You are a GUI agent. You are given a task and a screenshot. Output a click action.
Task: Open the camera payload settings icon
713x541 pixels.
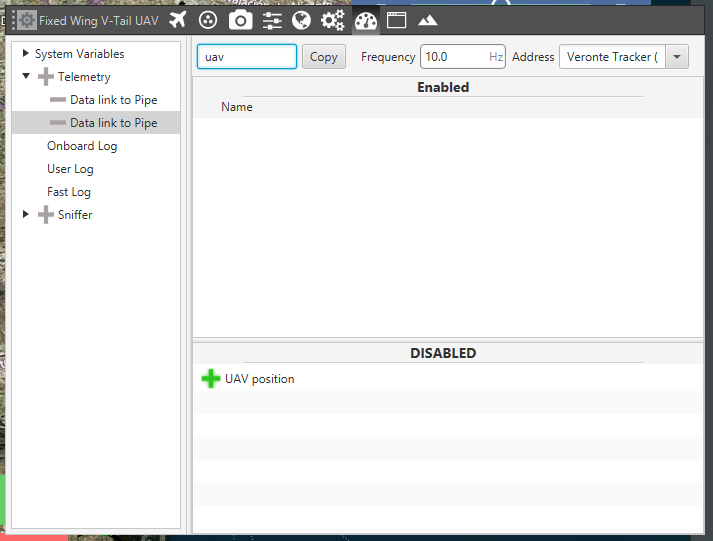point(241,20)
